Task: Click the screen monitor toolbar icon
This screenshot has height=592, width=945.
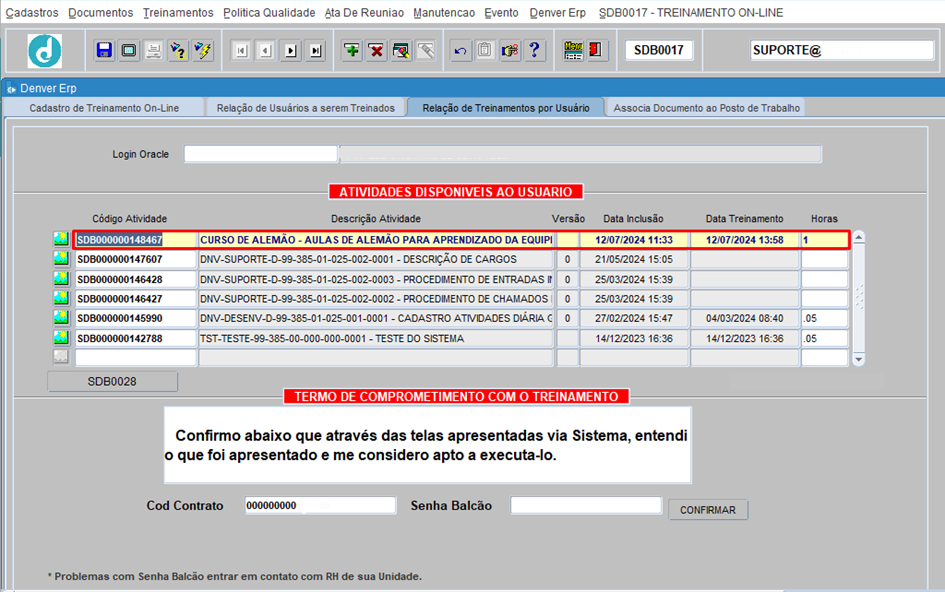Action: (128, 51)
